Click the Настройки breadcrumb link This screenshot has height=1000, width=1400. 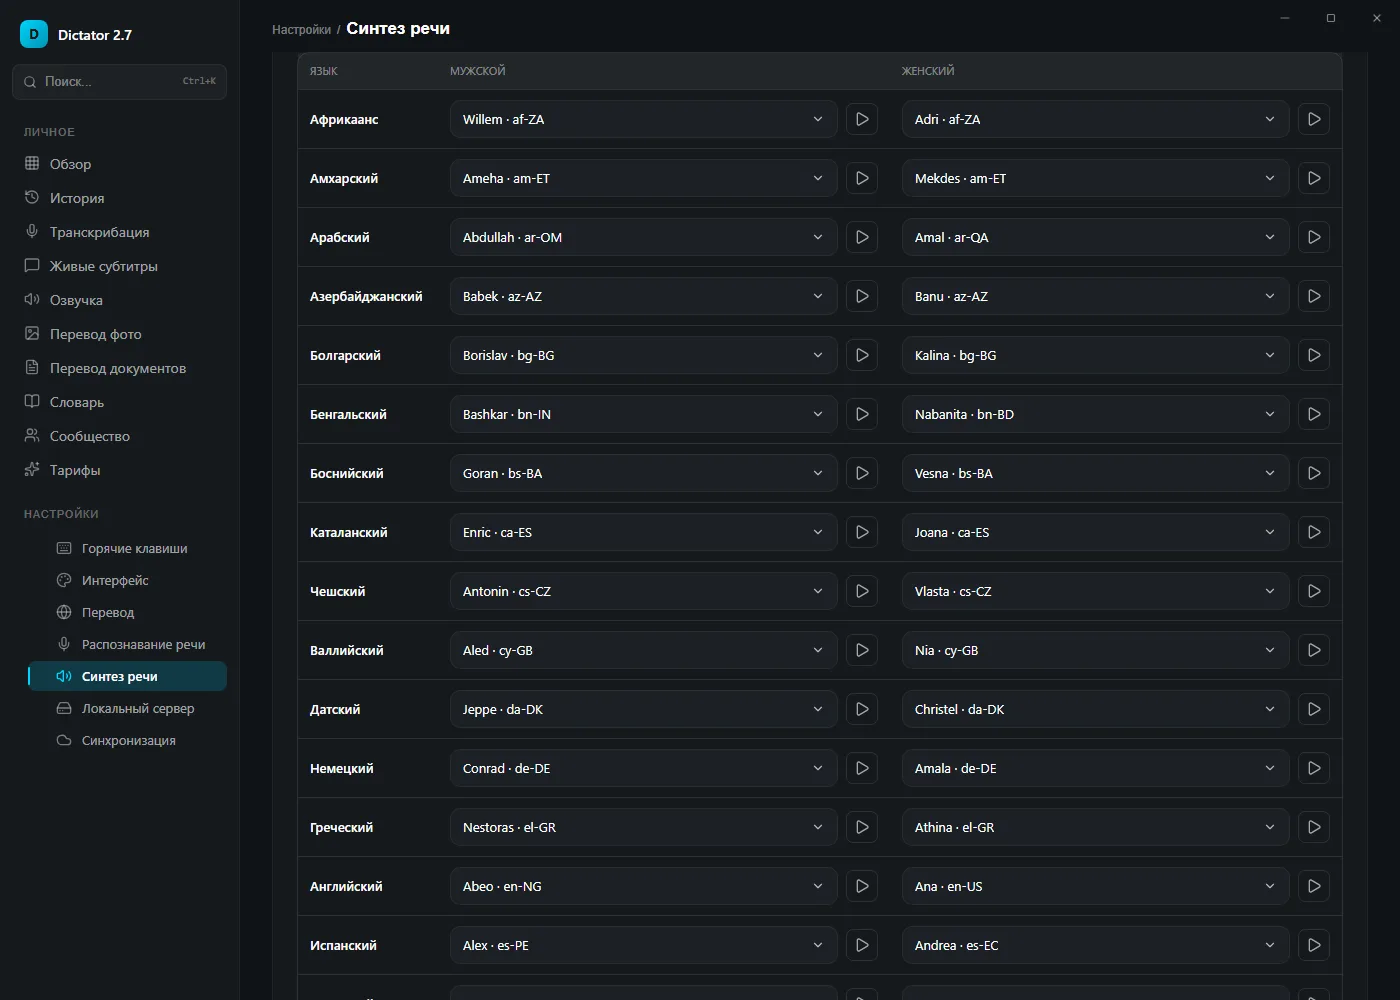point(301,30)
